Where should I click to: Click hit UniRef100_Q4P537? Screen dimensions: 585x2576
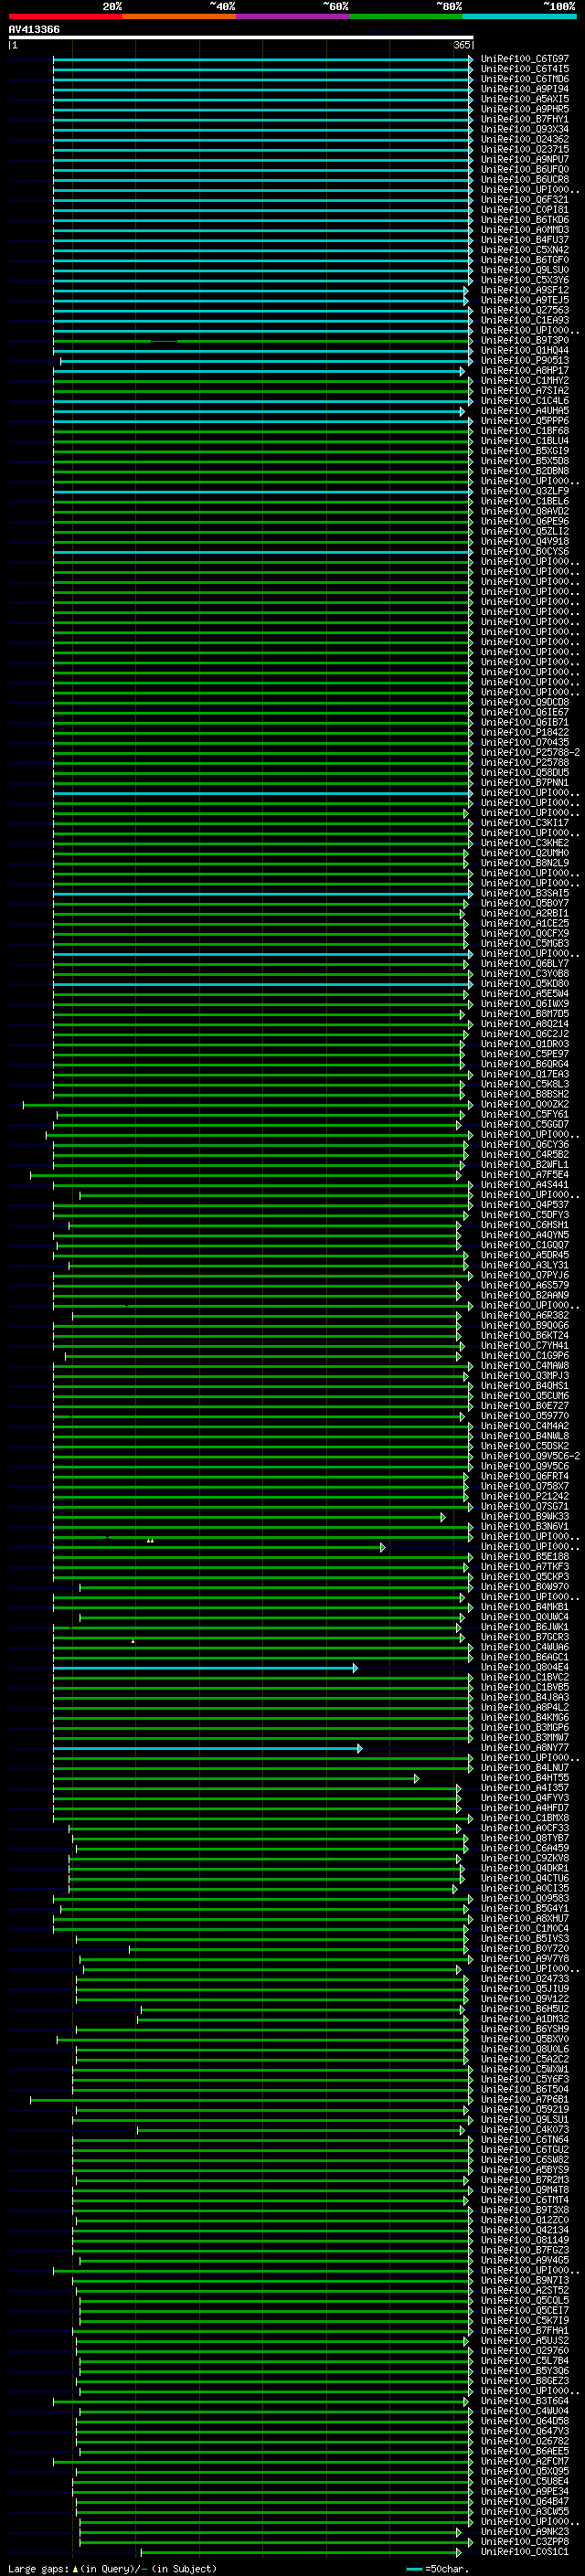pos(525,1205)
